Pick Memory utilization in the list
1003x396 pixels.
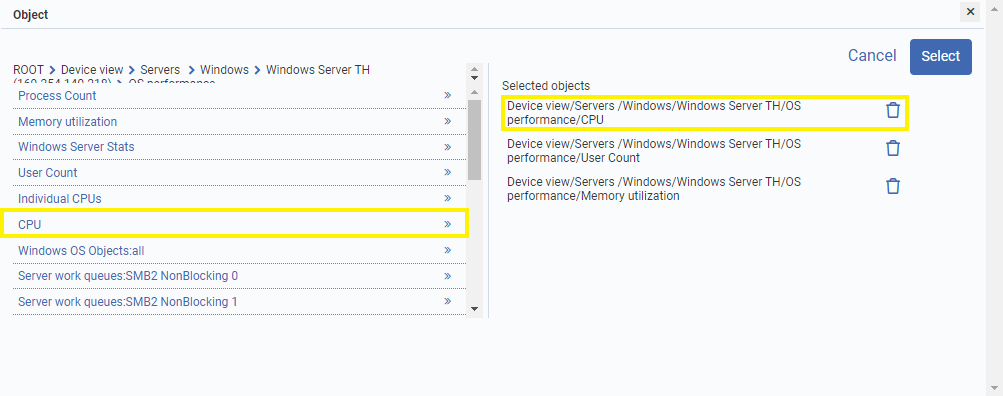(67, 122)
